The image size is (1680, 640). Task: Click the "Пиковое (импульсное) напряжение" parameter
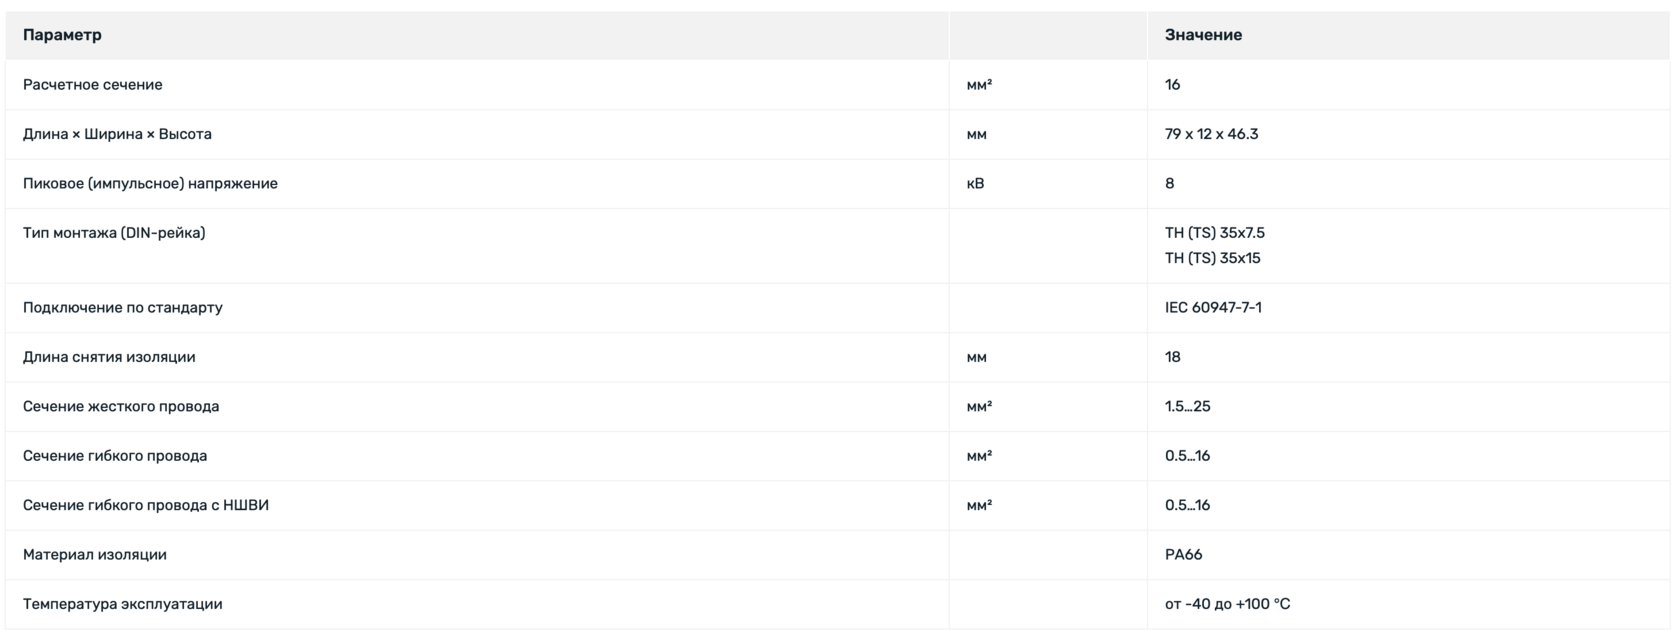(150, 184)
